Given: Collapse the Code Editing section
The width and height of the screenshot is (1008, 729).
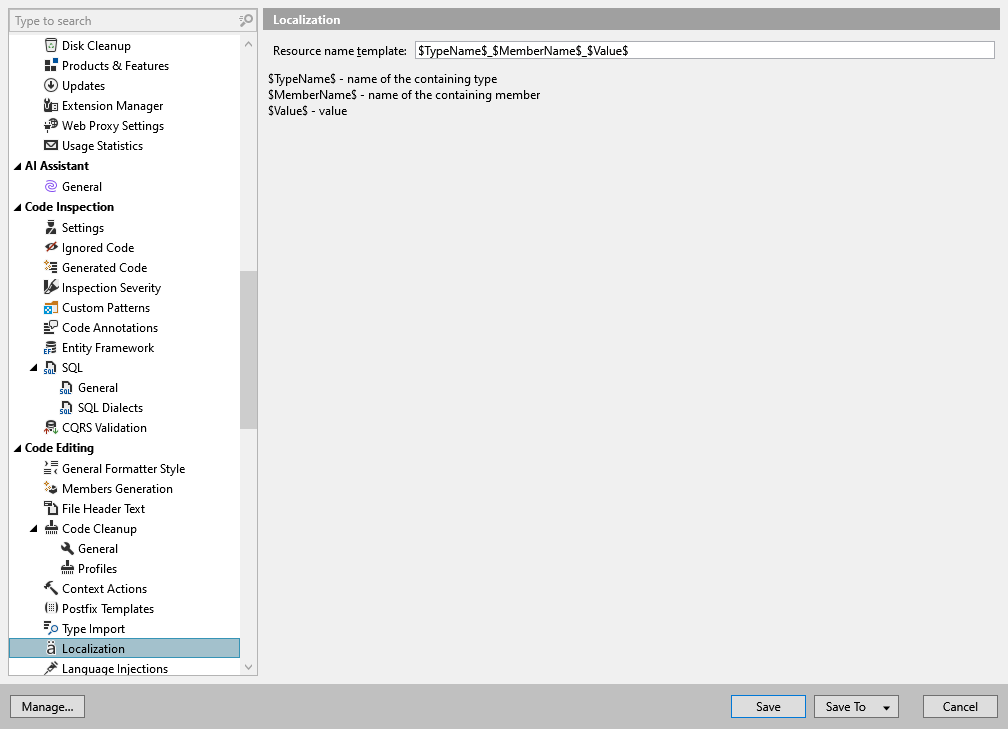Looking at the screenshot, I should click(17, 449).
